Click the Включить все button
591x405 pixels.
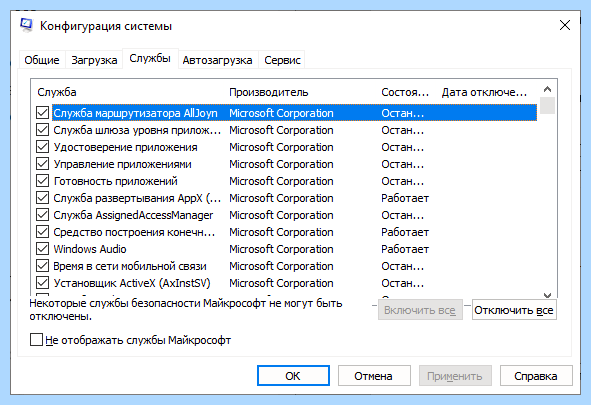coord(420,310)
